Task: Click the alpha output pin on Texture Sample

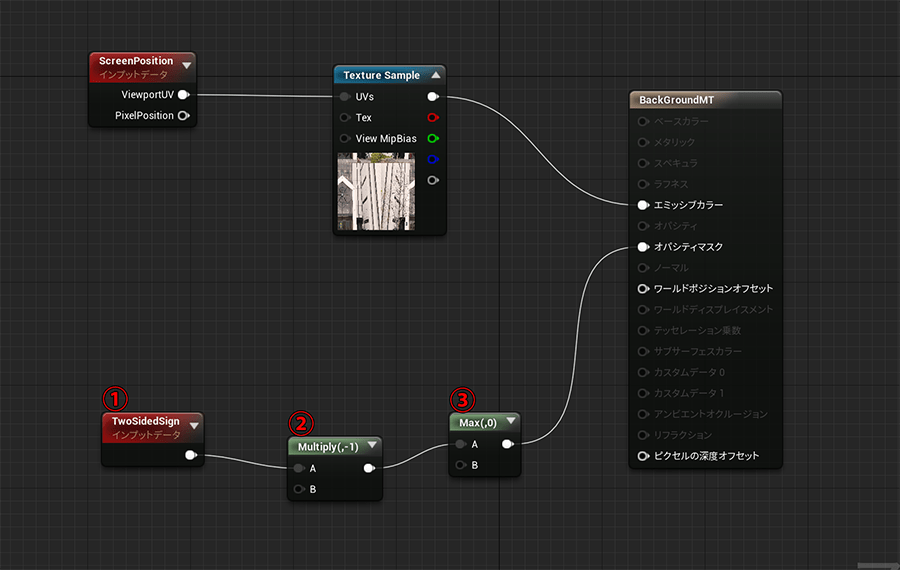Action: point(432,180)
